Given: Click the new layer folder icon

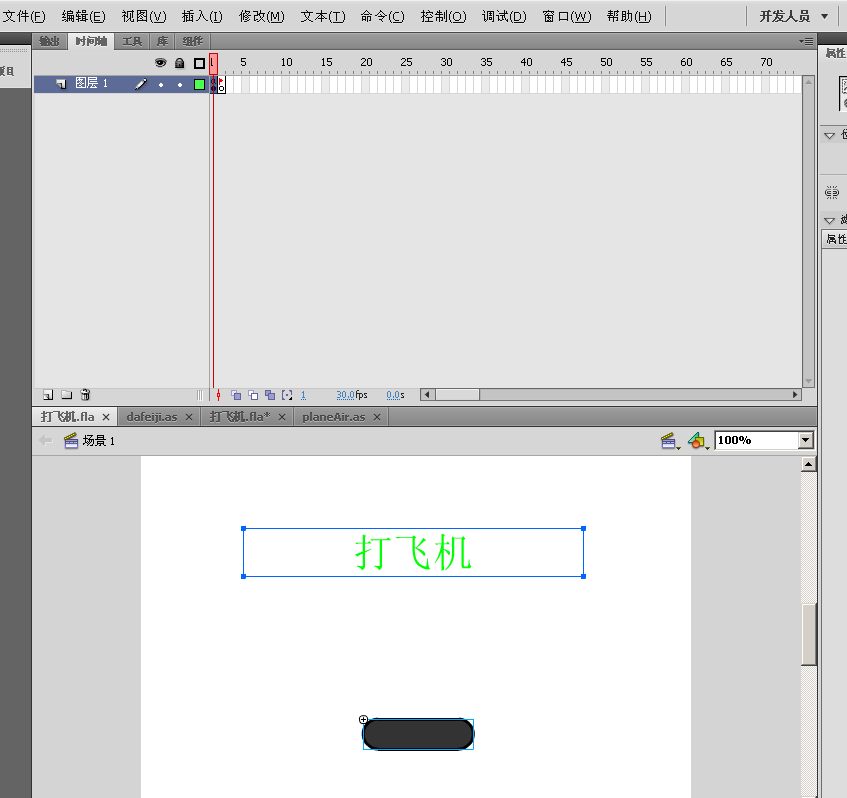Looking at the screenshot, I should click(66, 395).
